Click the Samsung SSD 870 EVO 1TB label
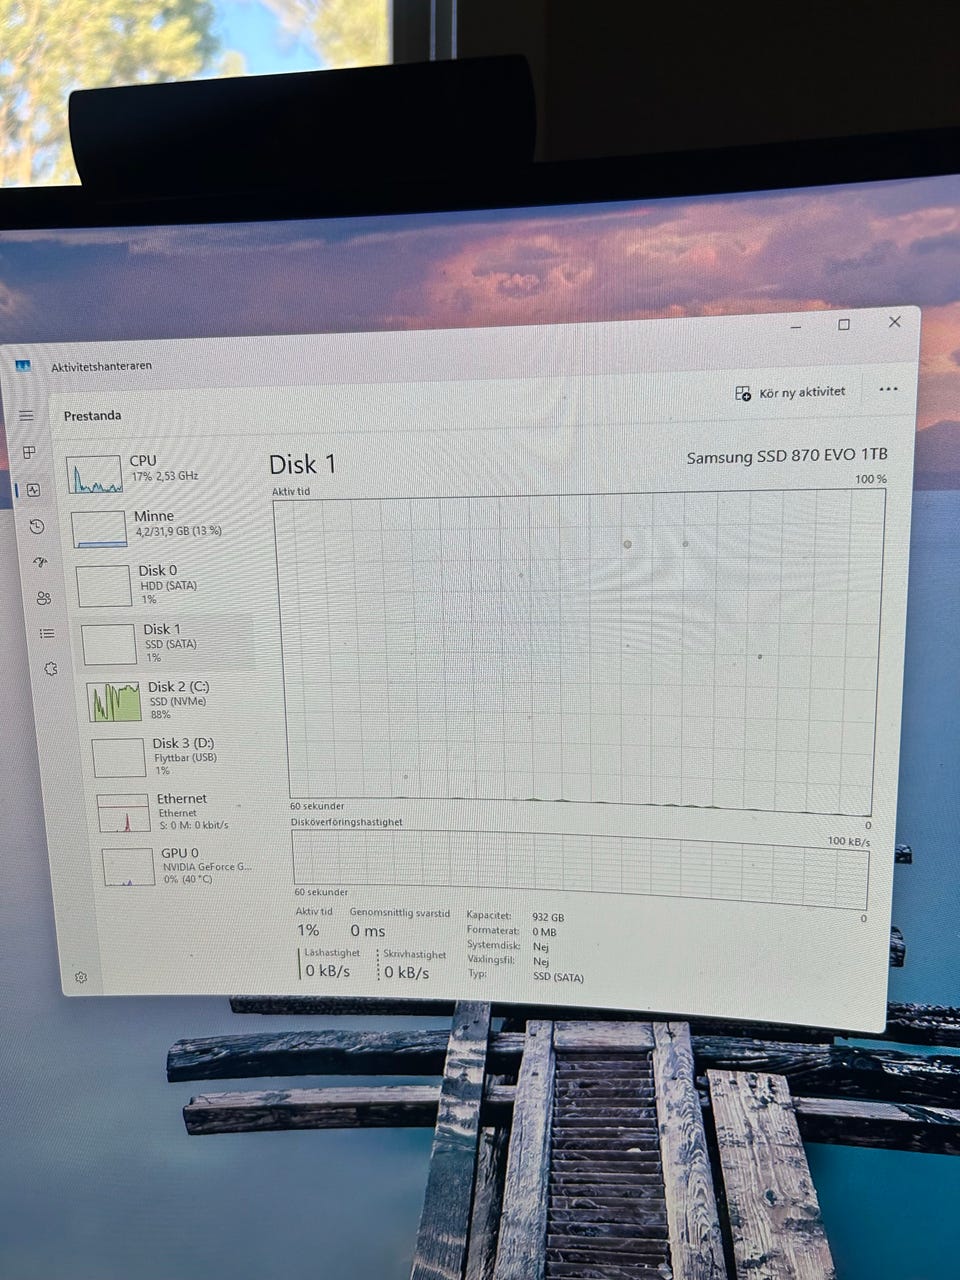 click(787, 457)
